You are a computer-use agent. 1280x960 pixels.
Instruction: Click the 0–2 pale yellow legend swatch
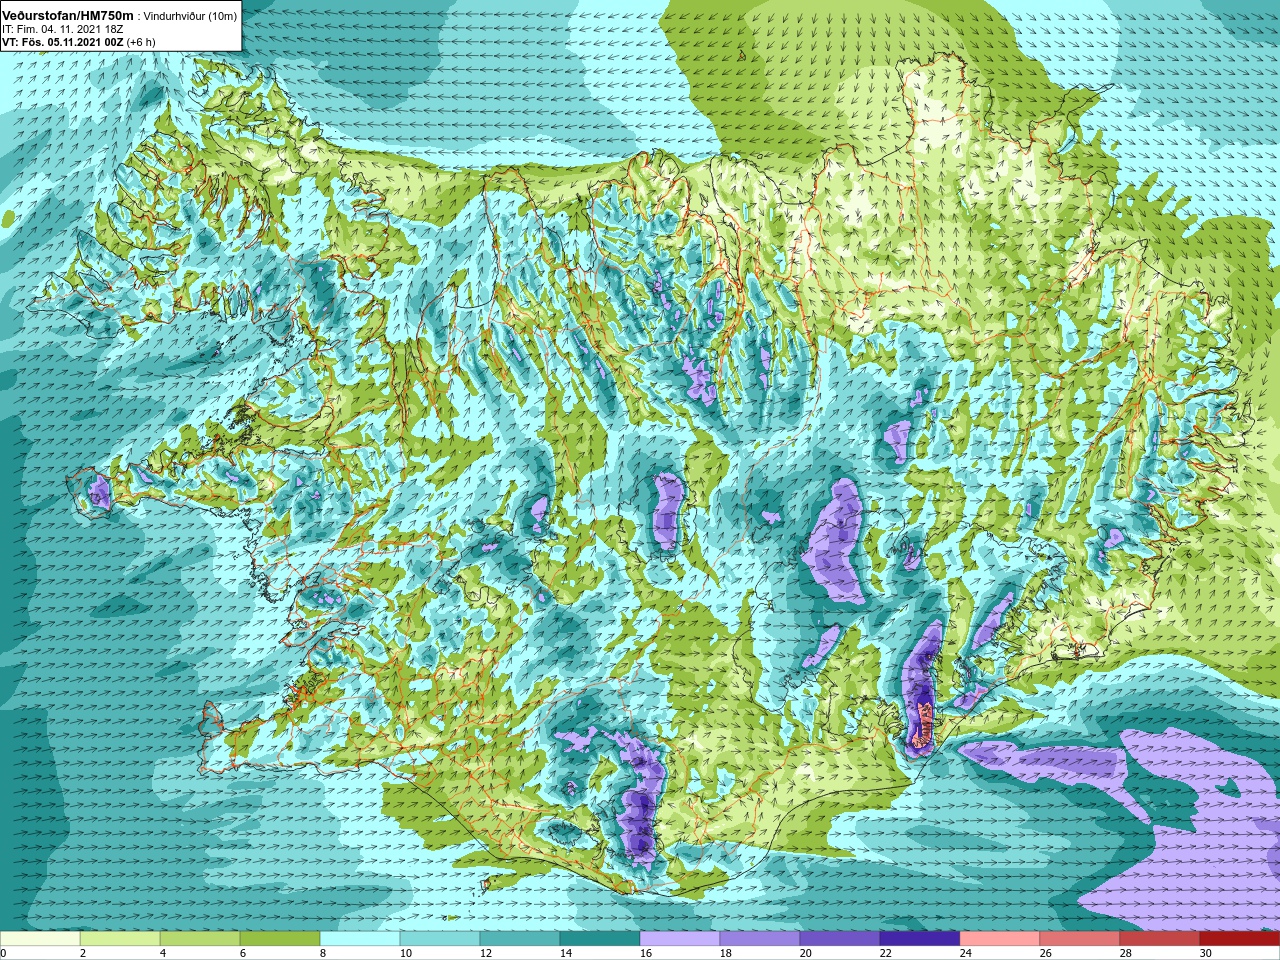click(x=40, y=939)
